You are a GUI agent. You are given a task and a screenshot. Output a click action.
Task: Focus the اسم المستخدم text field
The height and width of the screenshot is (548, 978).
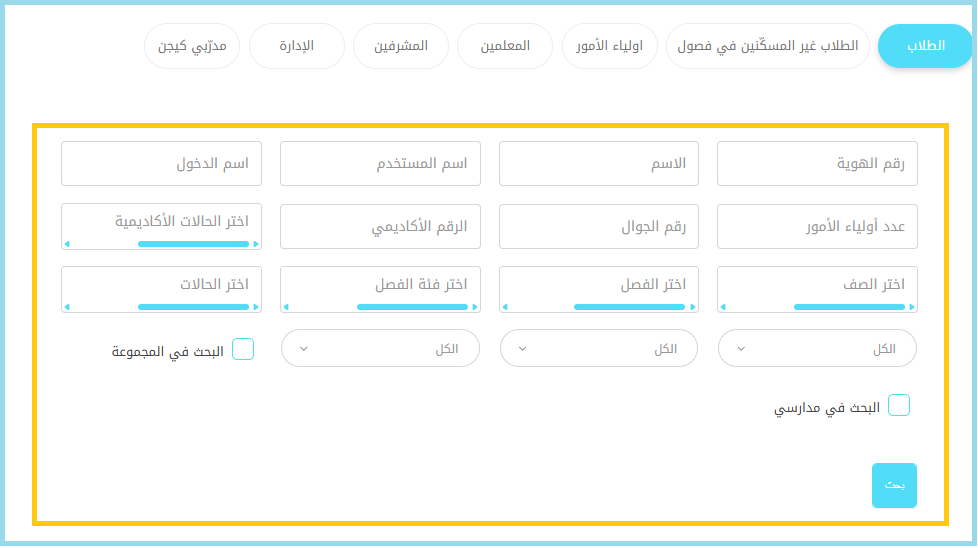point(380,164)
